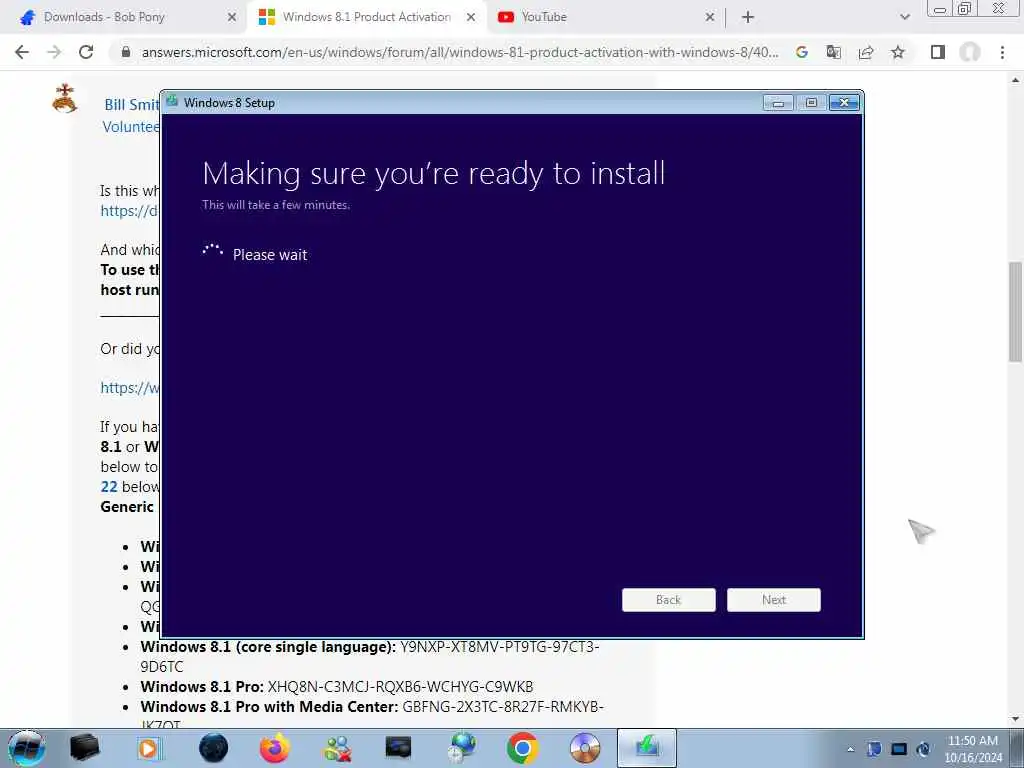The image size is (1024, 768).
Task: Open Chrome three-dot menu
Action: (x=1002, y=52)
